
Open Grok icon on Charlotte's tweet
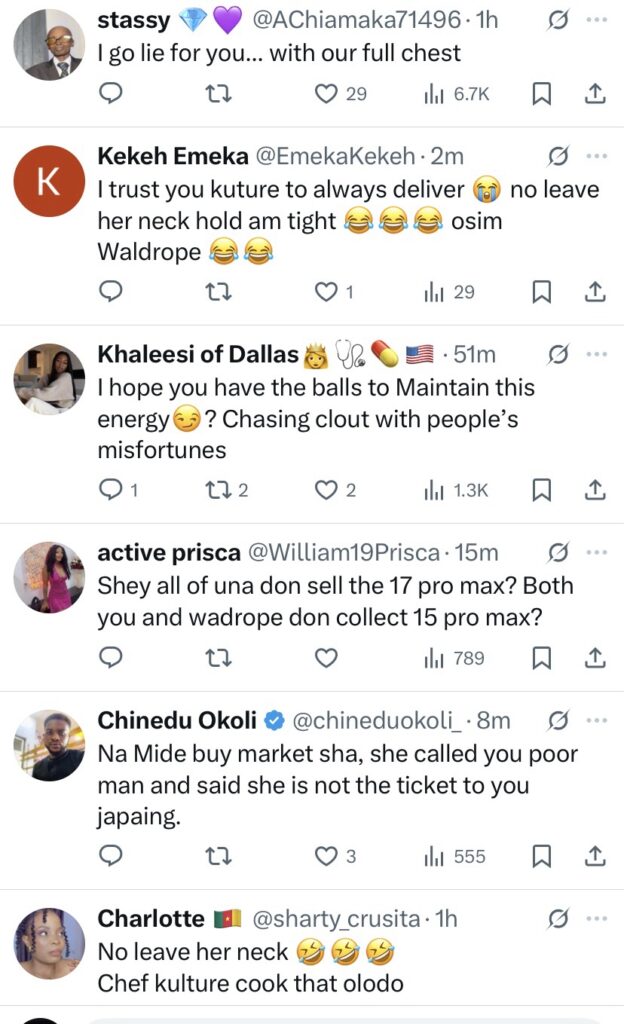[x=559, y=918]
